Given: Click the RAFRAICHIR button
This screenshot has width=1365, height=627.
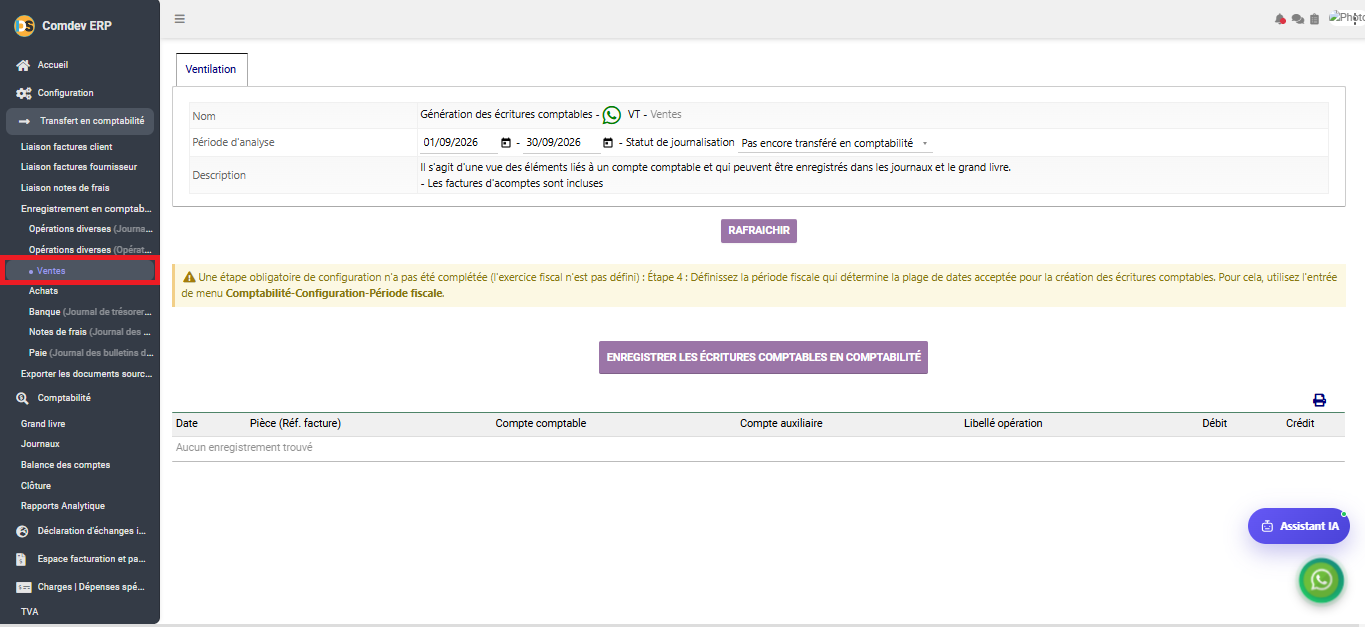Looking at the screenshot, I should (759, 231).
